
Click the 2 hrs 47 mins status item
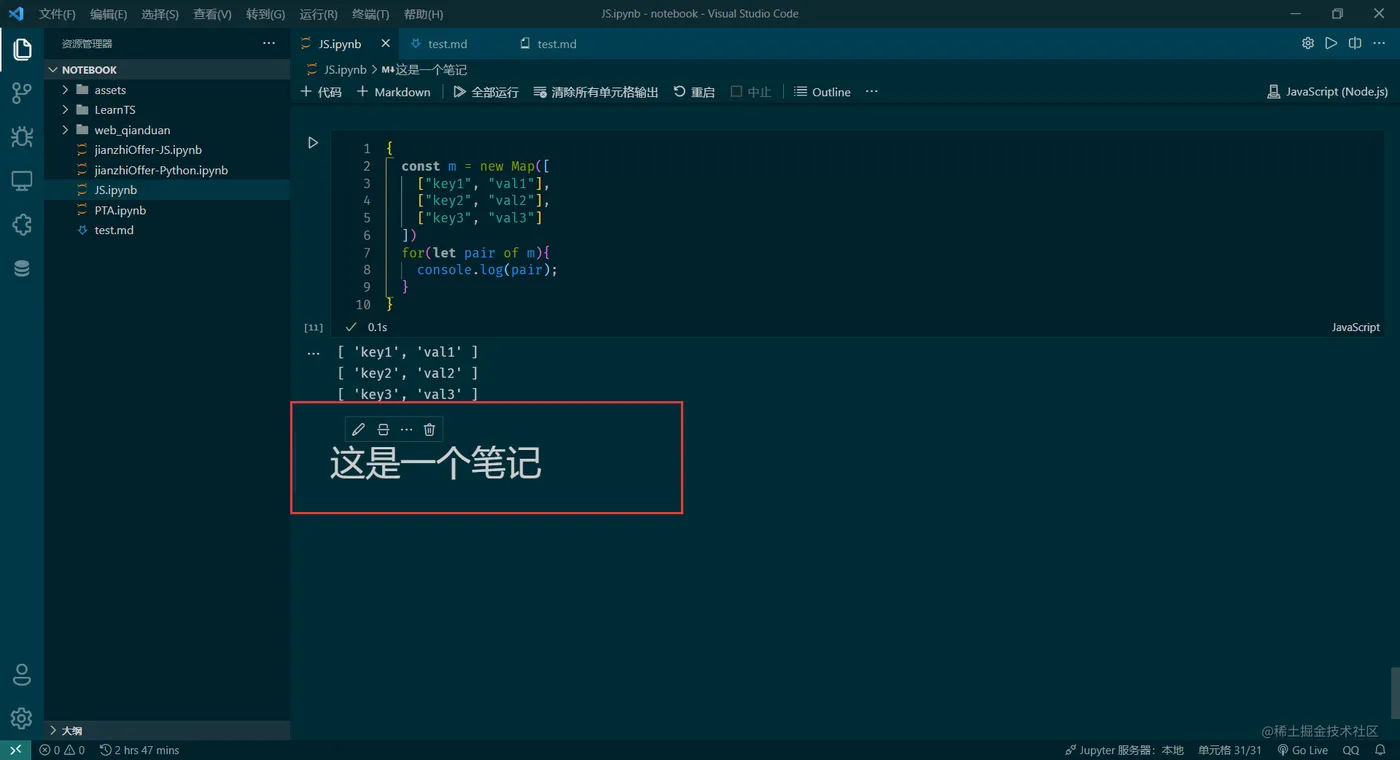139,750
